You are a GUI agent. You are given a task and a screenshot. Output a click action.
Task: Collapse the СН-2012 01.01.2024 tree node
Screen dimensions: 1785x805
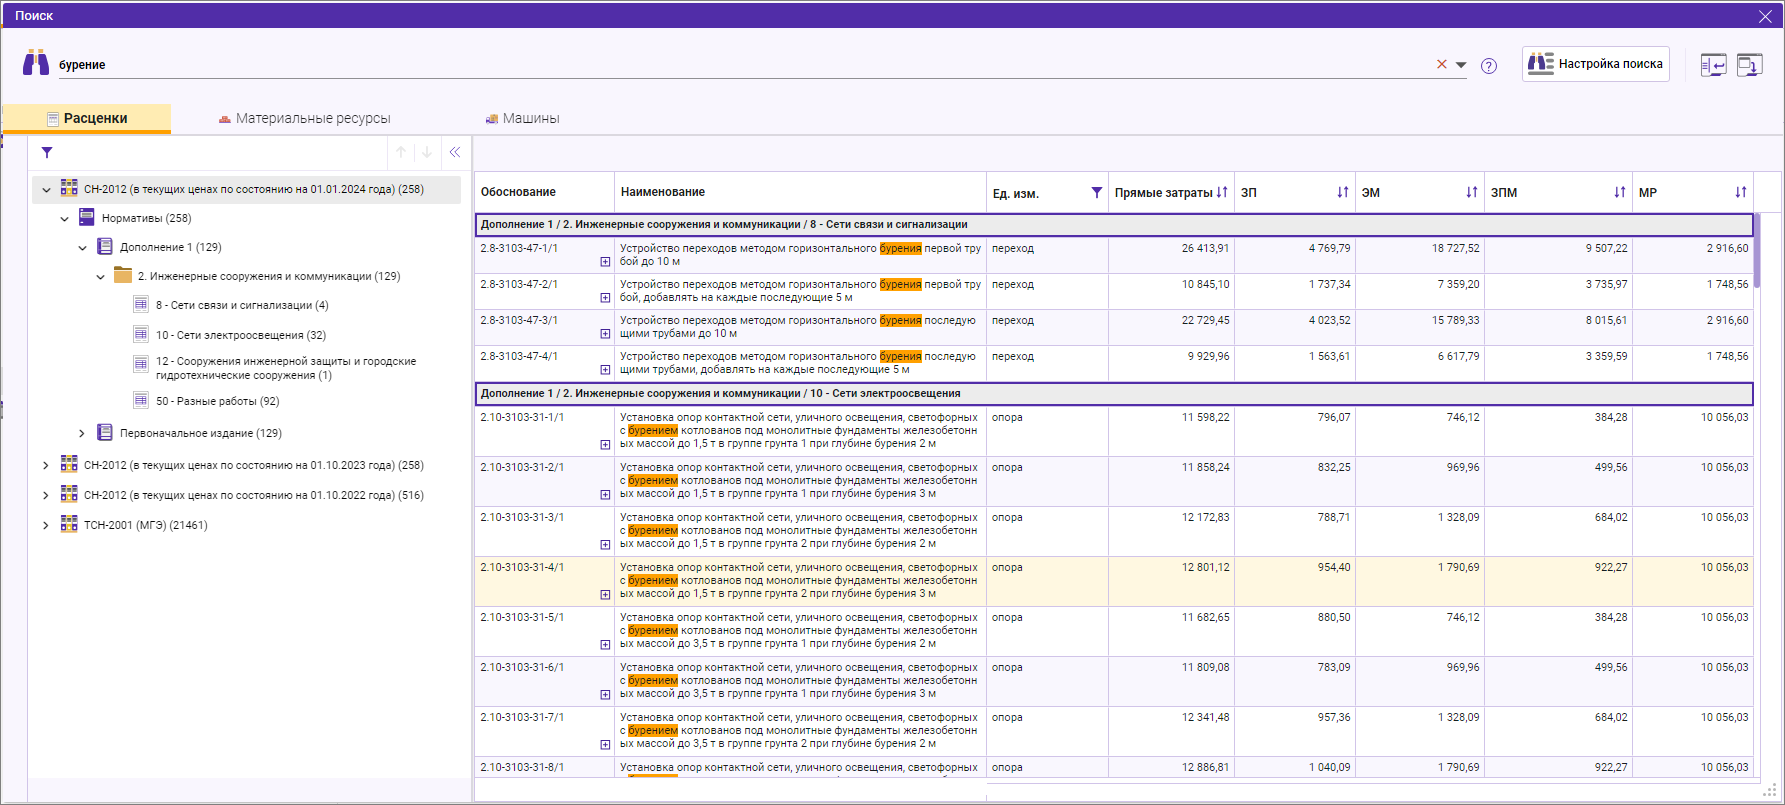[x=46, y=189]
